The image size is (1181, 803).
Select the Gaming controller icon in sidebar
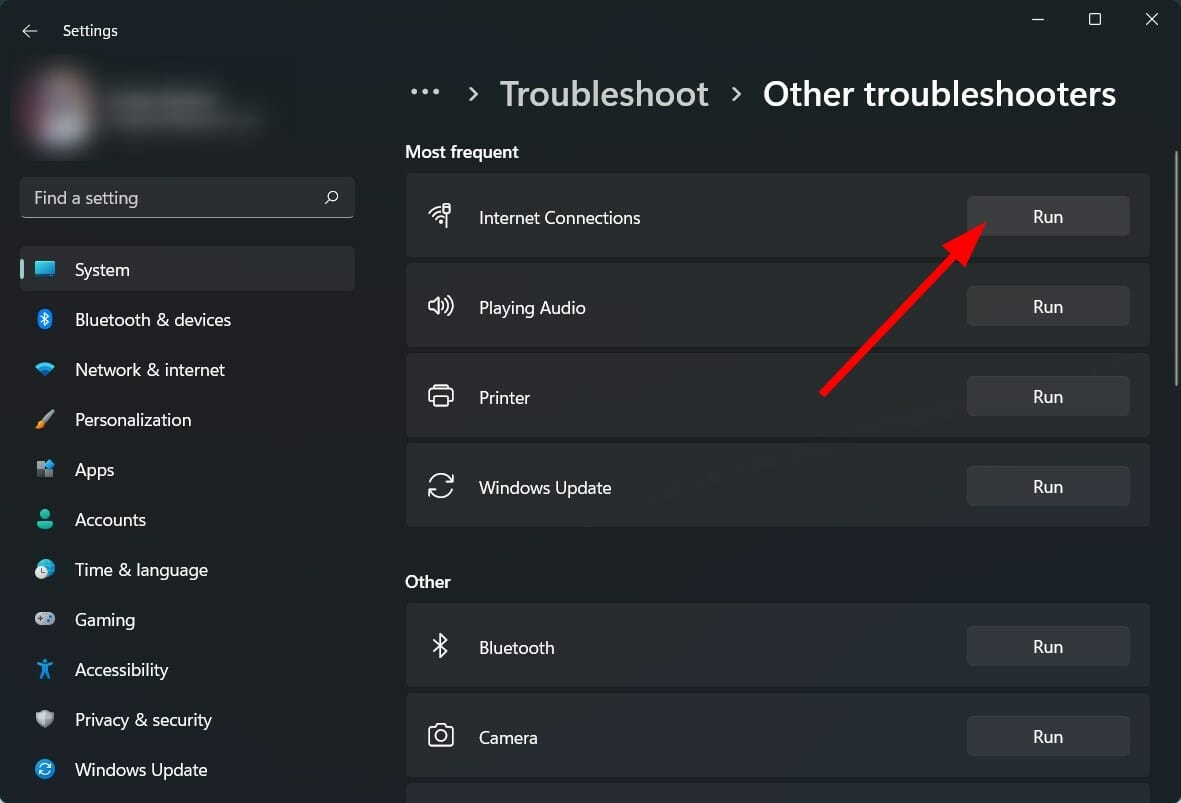45,619
